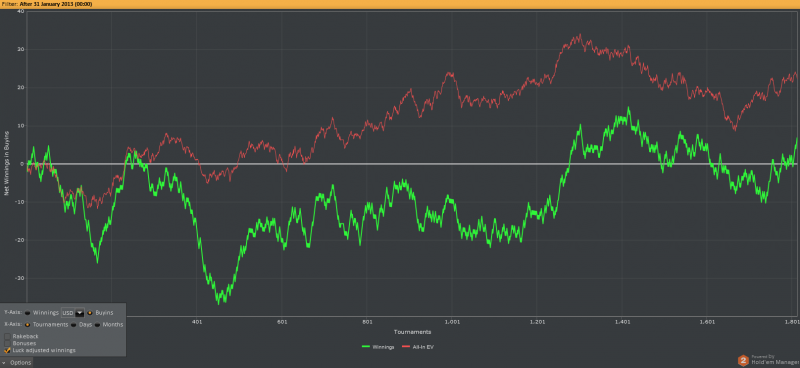Viewport: 800px width, 368px height.
Task: Click the x-axis label '1,001'
Action: click(x=452, y=323)
